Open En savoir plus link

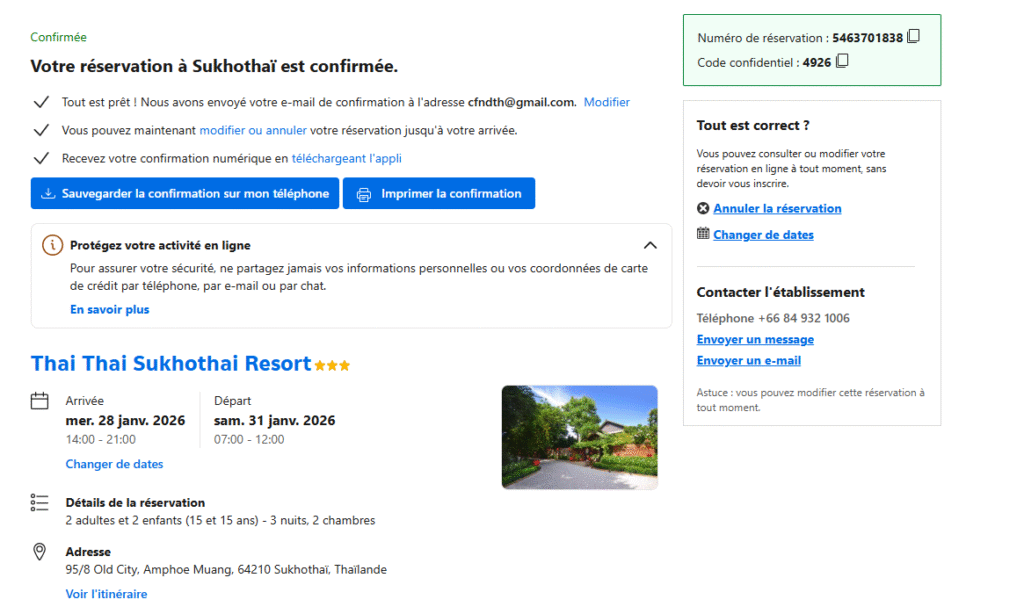tap(110, 310)
